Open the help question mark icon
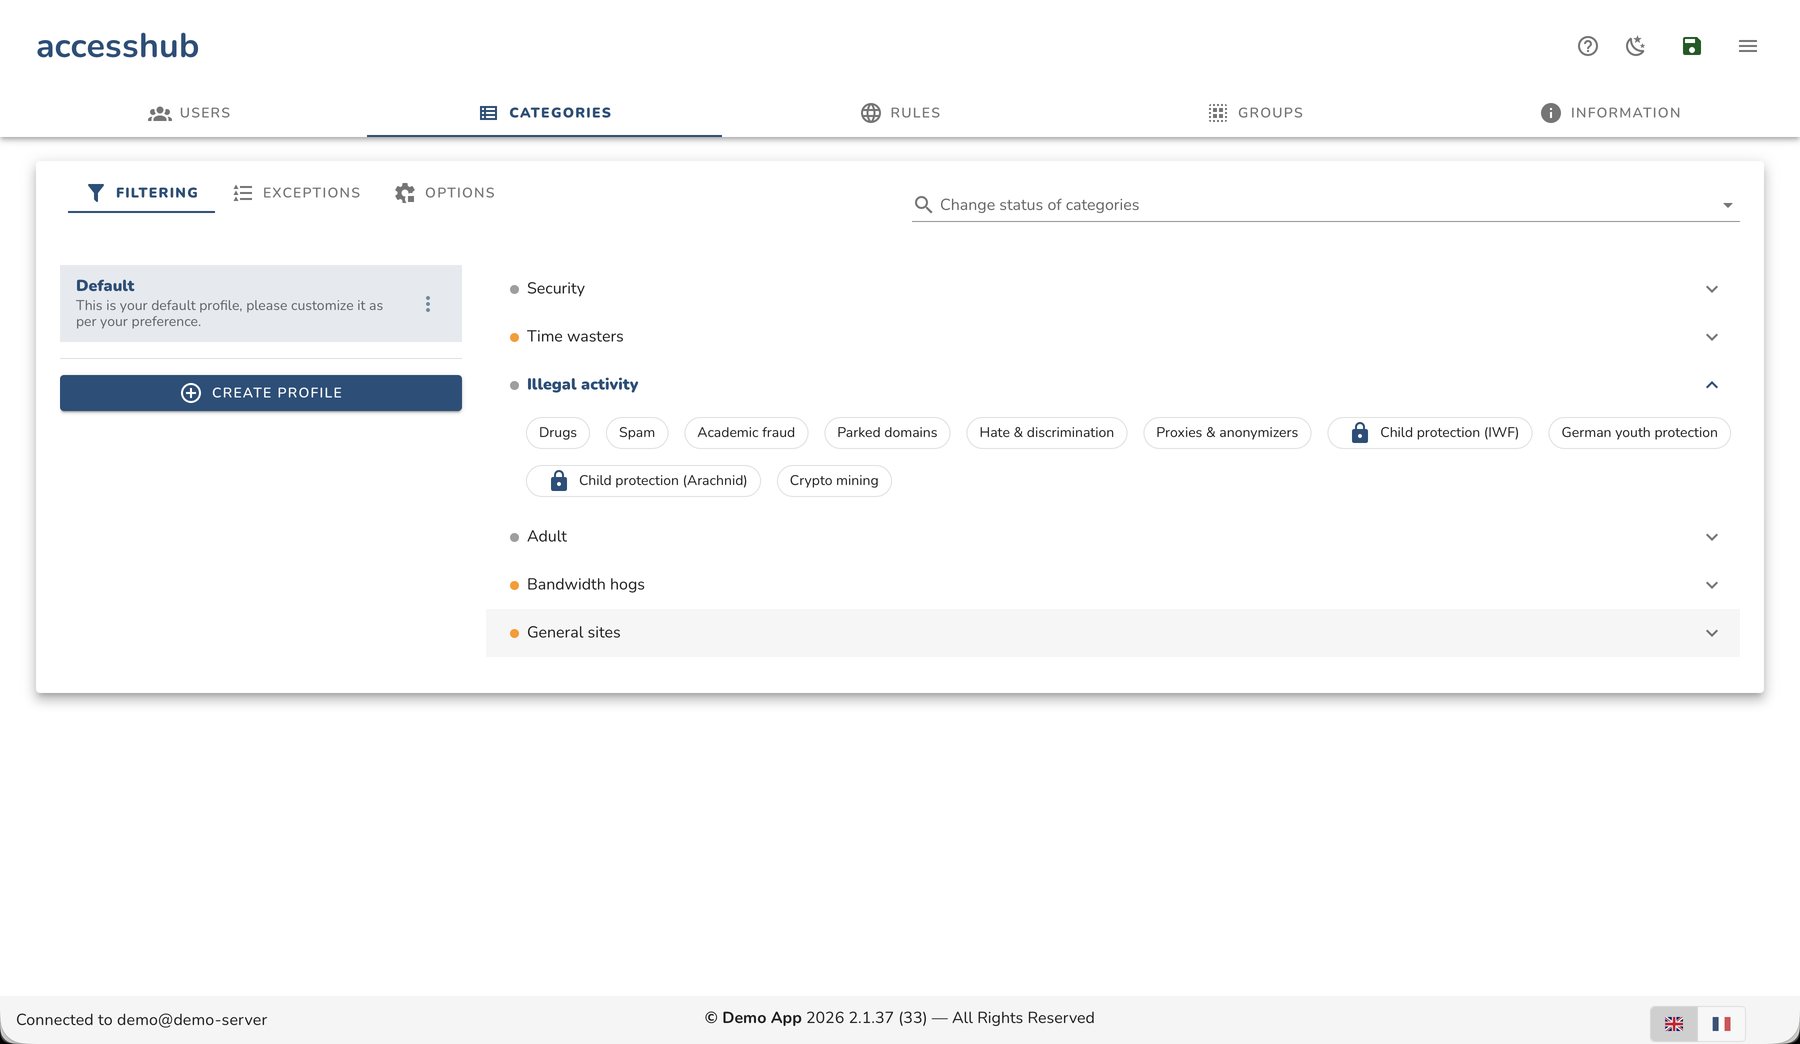 1588,46
